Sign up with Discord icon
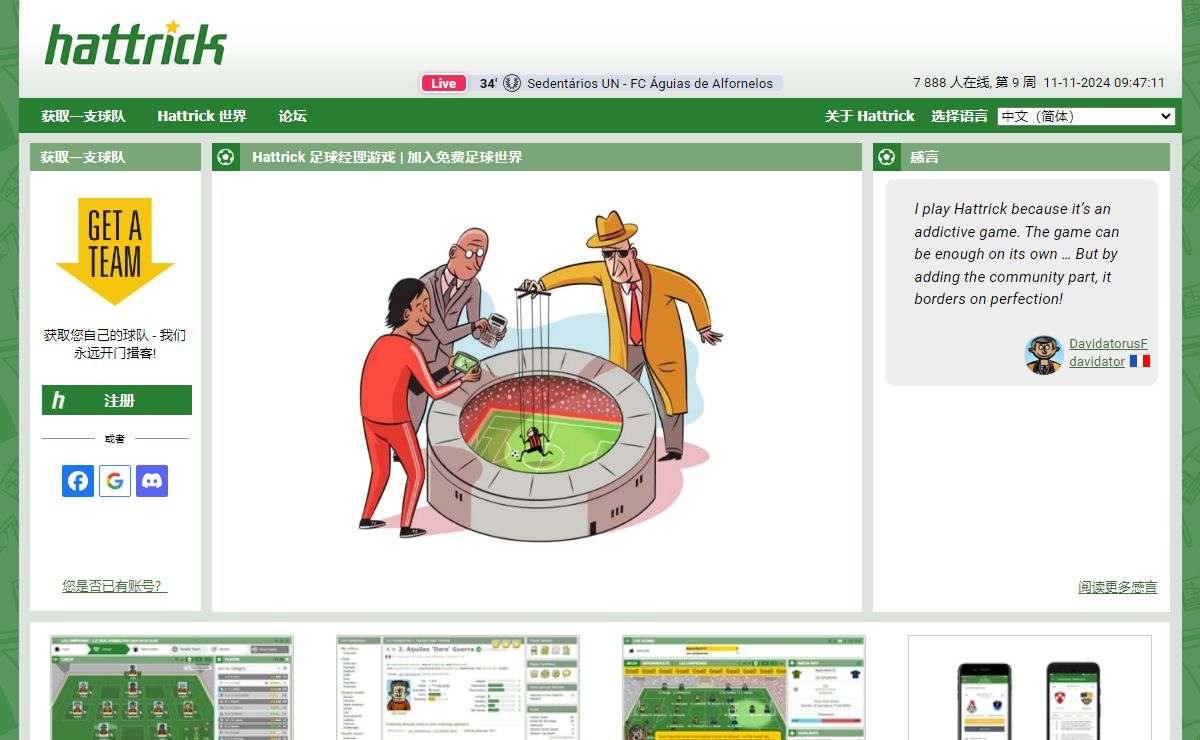 pyautogui.click(x=152, y=481)
